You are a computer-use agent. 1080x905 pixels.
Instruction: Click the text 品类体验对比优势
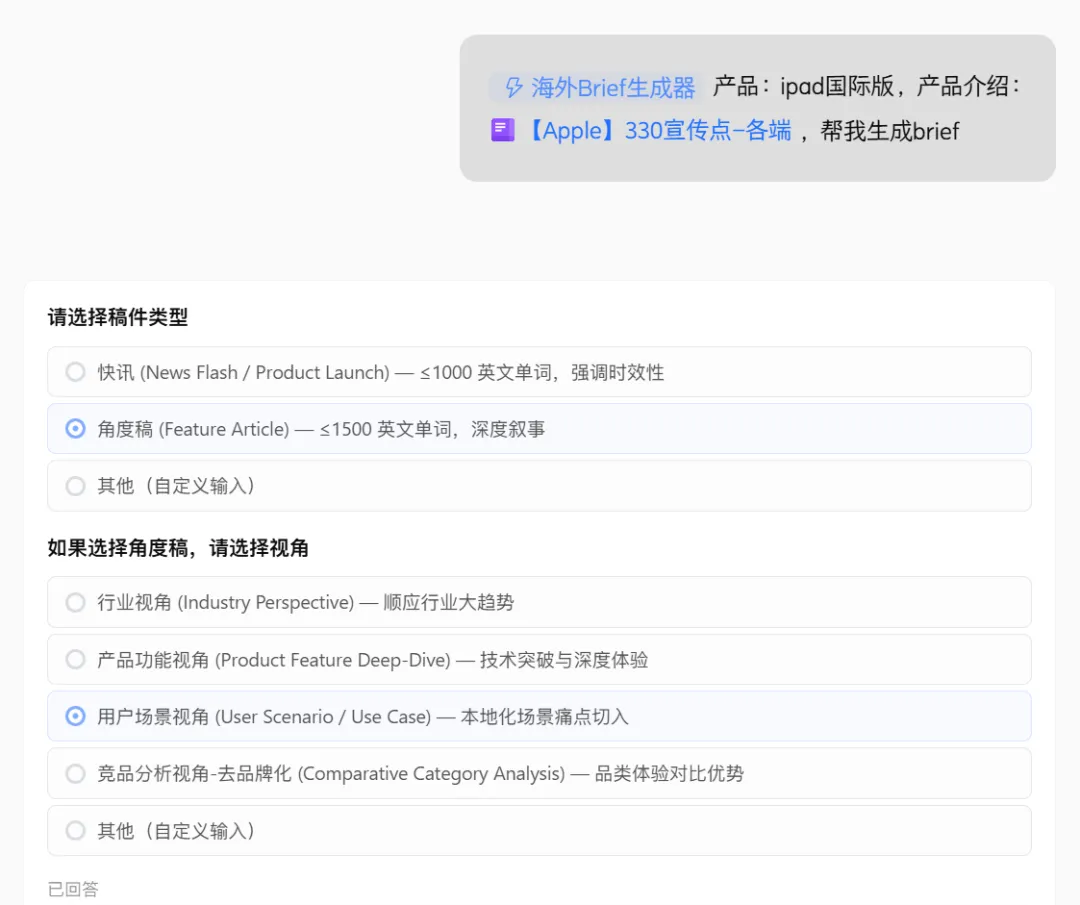click(669, 774)
